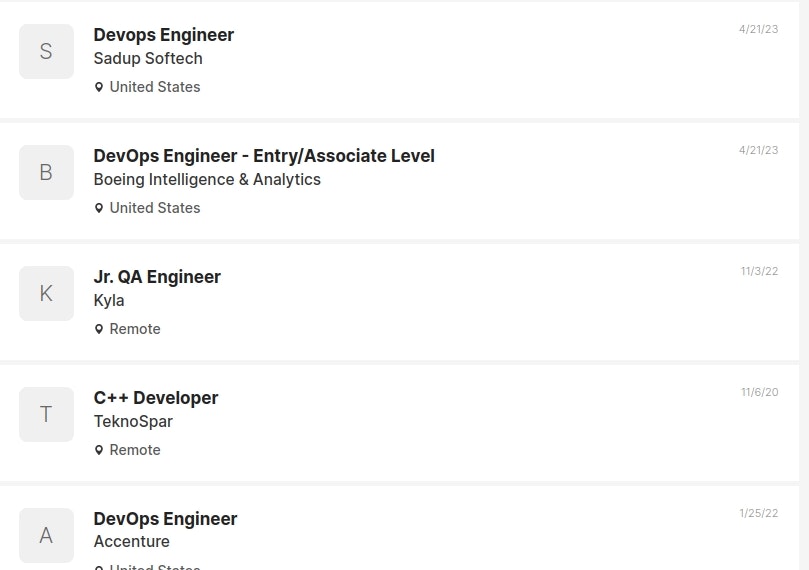
Task: Open the C++ Developer job title
Action: [156, 398]
